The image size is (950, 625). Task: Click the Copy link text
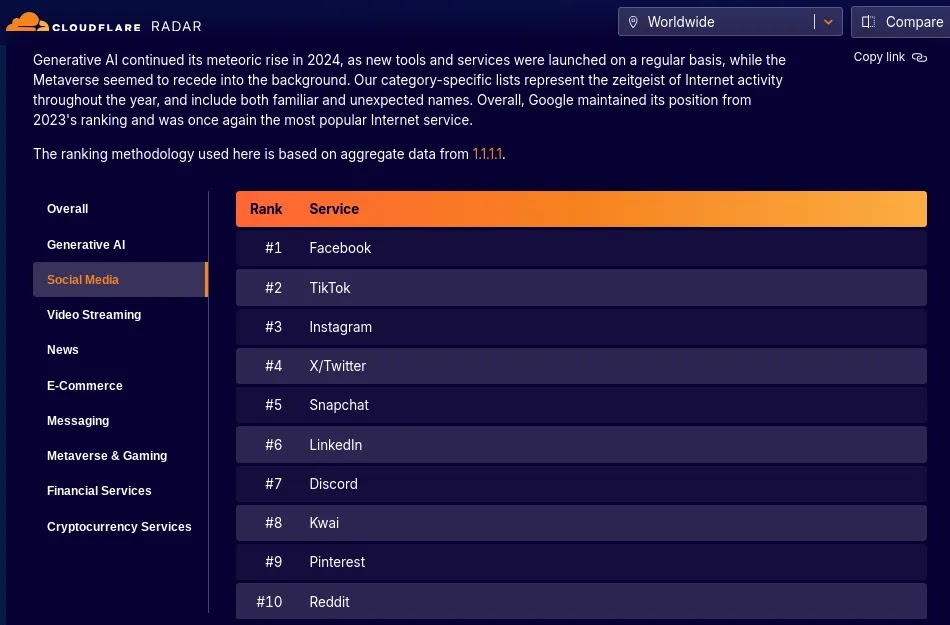click(x=879, y=57)
